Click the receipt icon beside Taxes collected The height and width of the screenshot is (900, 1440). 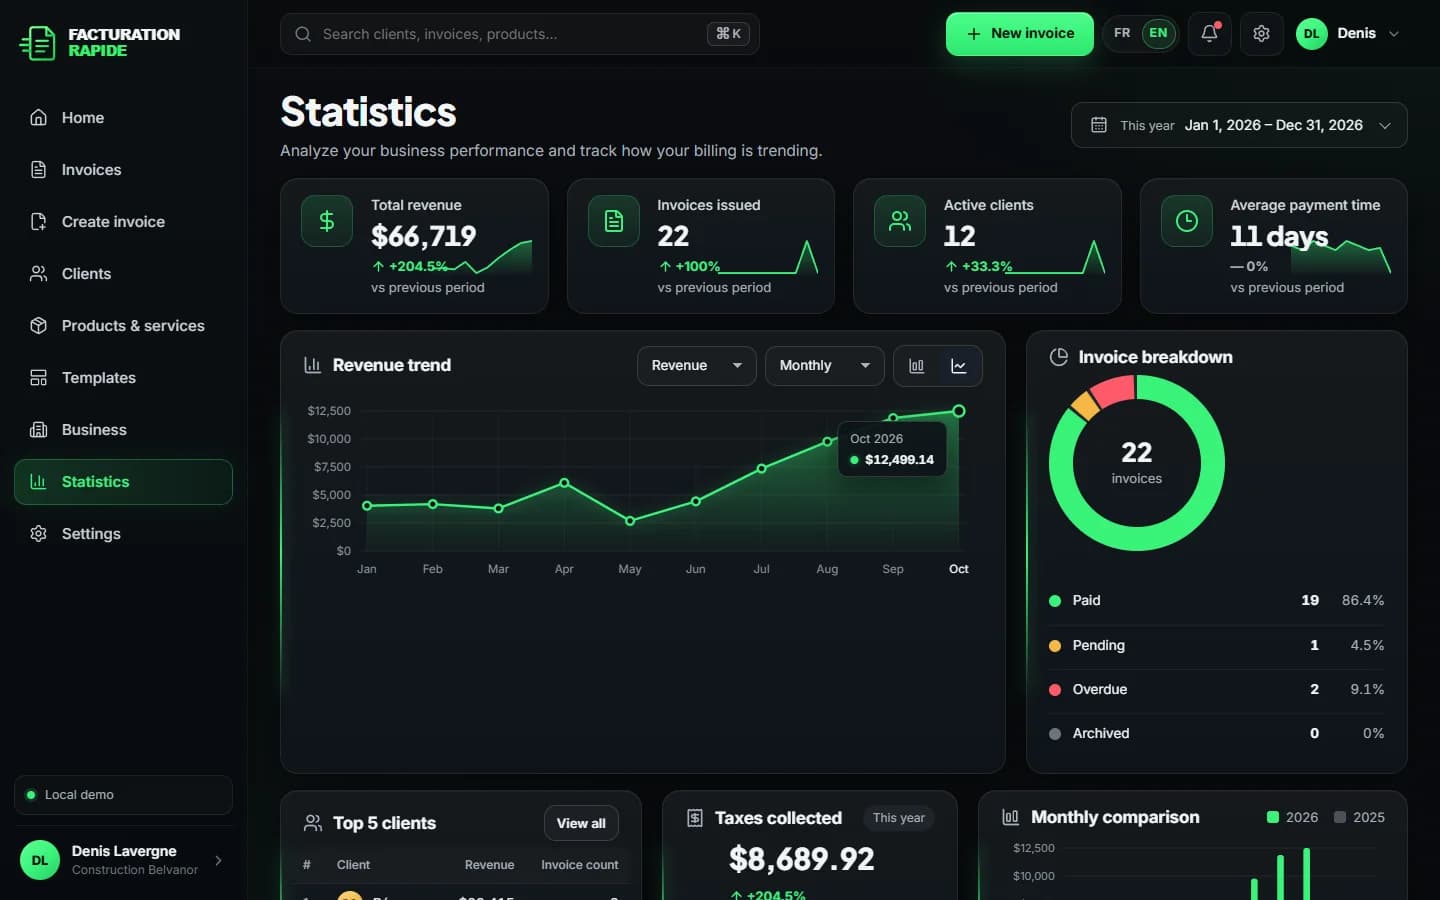click(x=695, y=818)
